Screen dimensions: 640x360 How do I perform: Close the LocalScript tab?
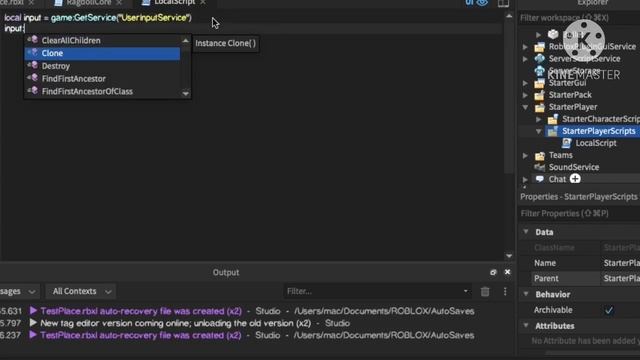tap(203, 2)
